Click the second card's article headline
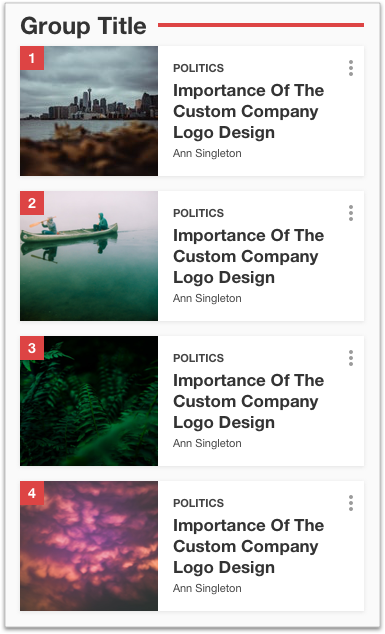 [248, 256]
